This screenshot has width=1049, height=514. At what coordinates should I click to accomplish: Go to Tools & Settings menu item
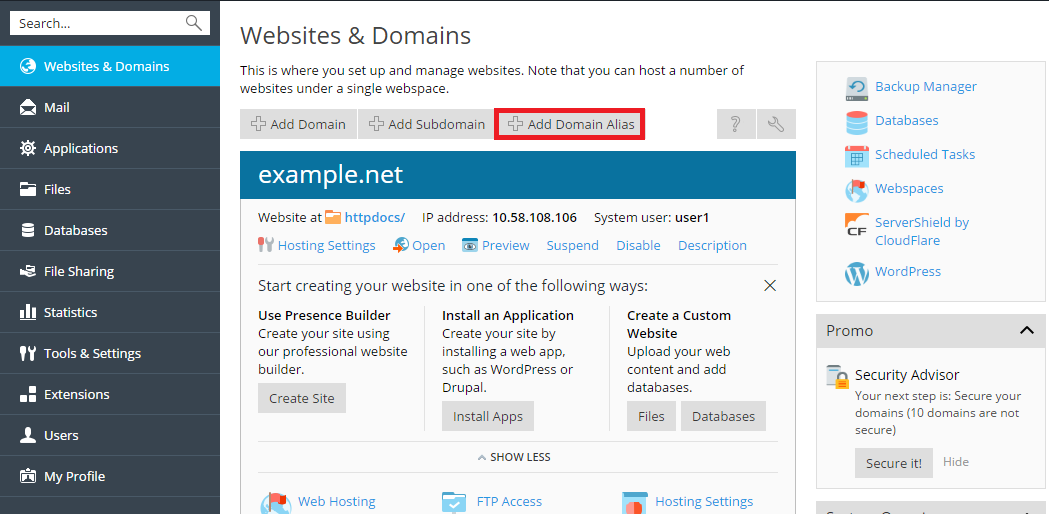click(92, 354)
